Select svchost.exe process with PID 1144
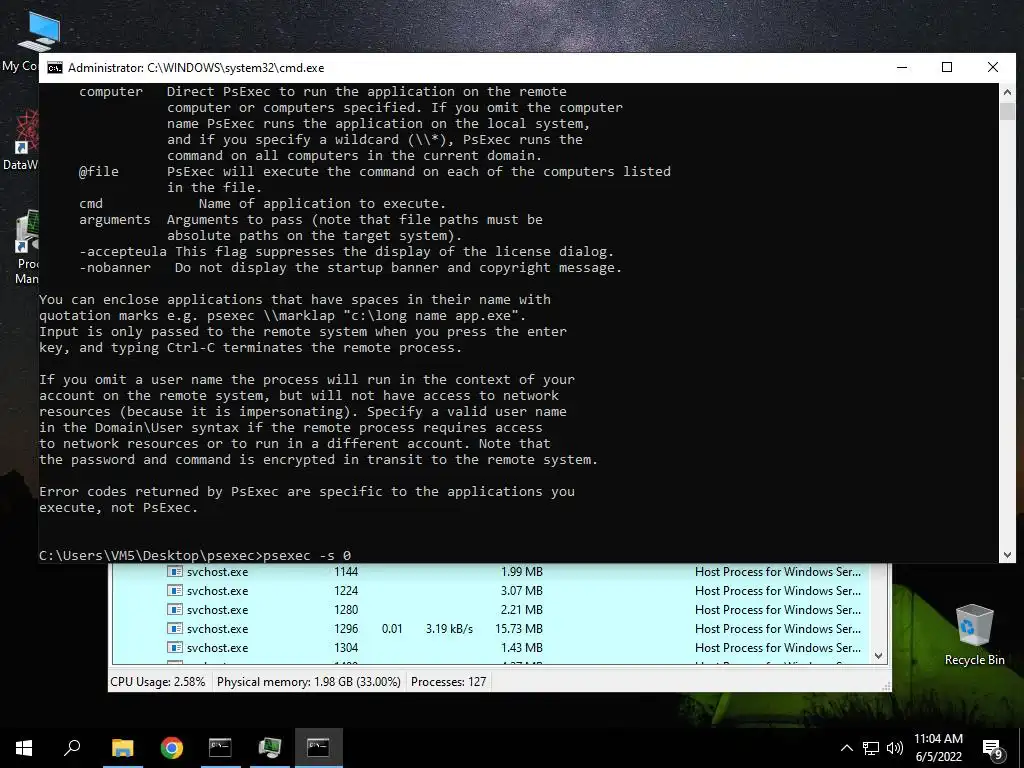This screenshot has width=1024, height=768. pos(491,571)
